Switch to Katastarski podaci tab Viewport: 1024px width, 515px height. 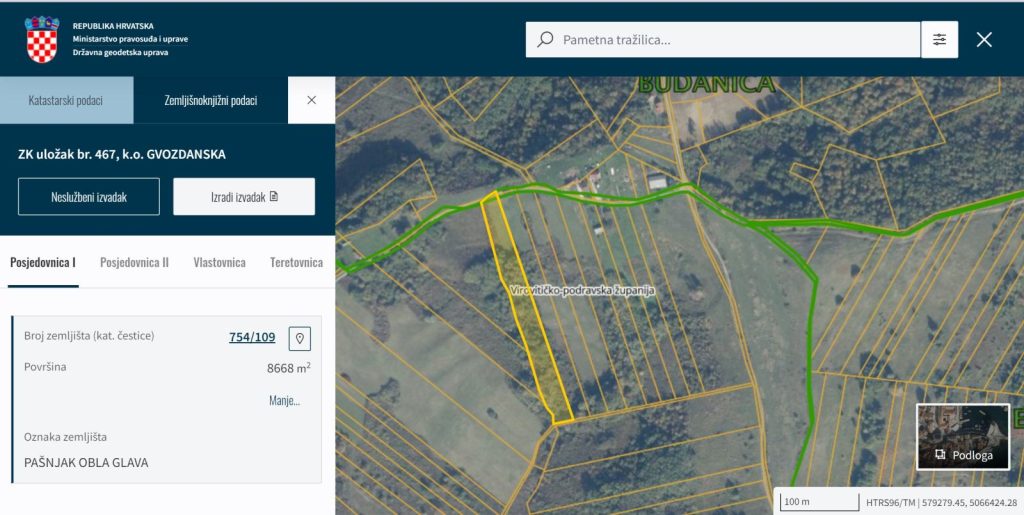click(65, 101)
